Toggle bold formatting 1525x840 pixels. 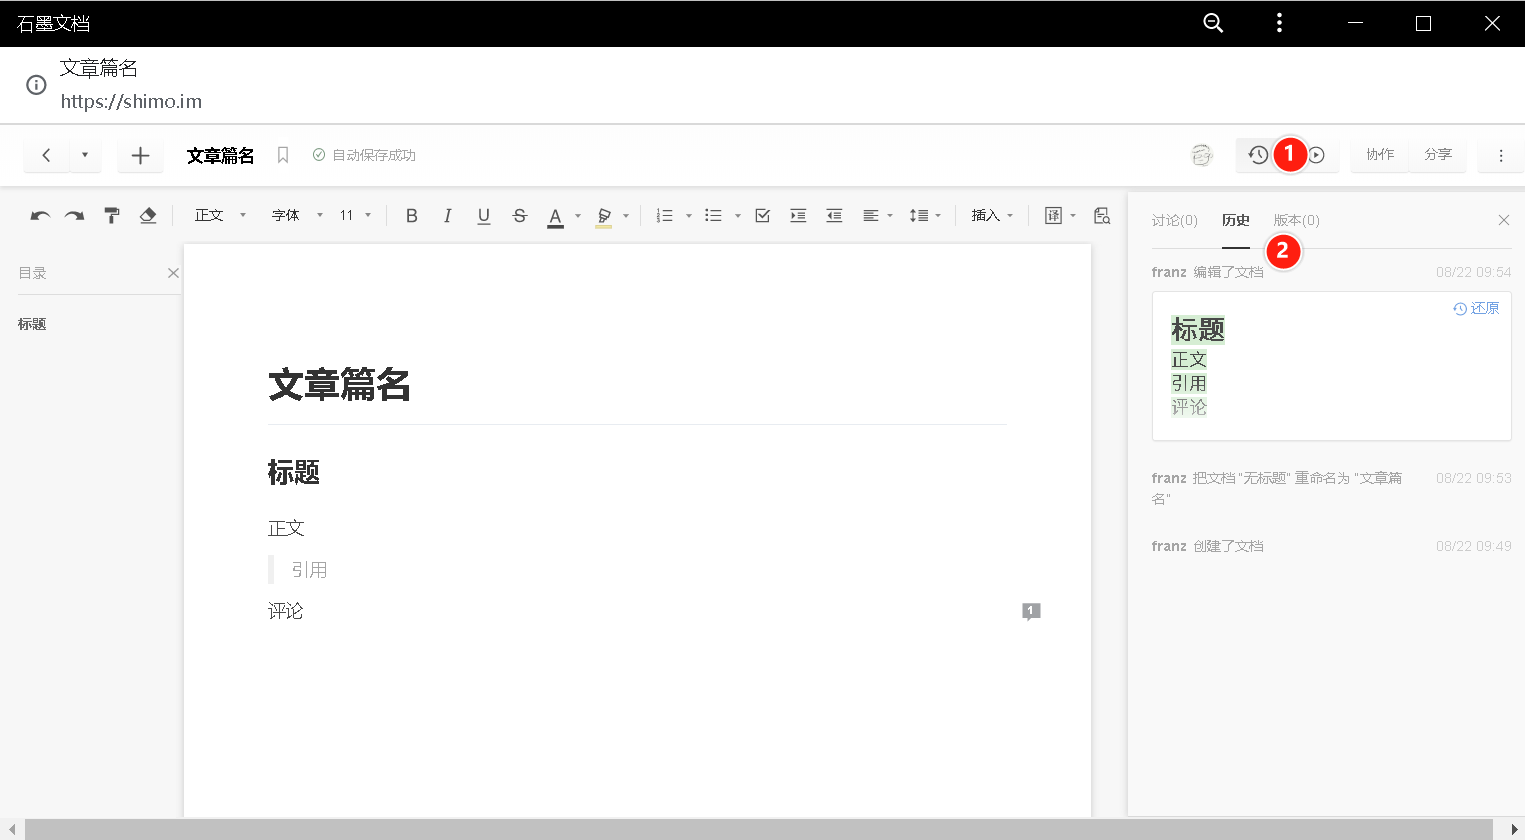[411, 215]
